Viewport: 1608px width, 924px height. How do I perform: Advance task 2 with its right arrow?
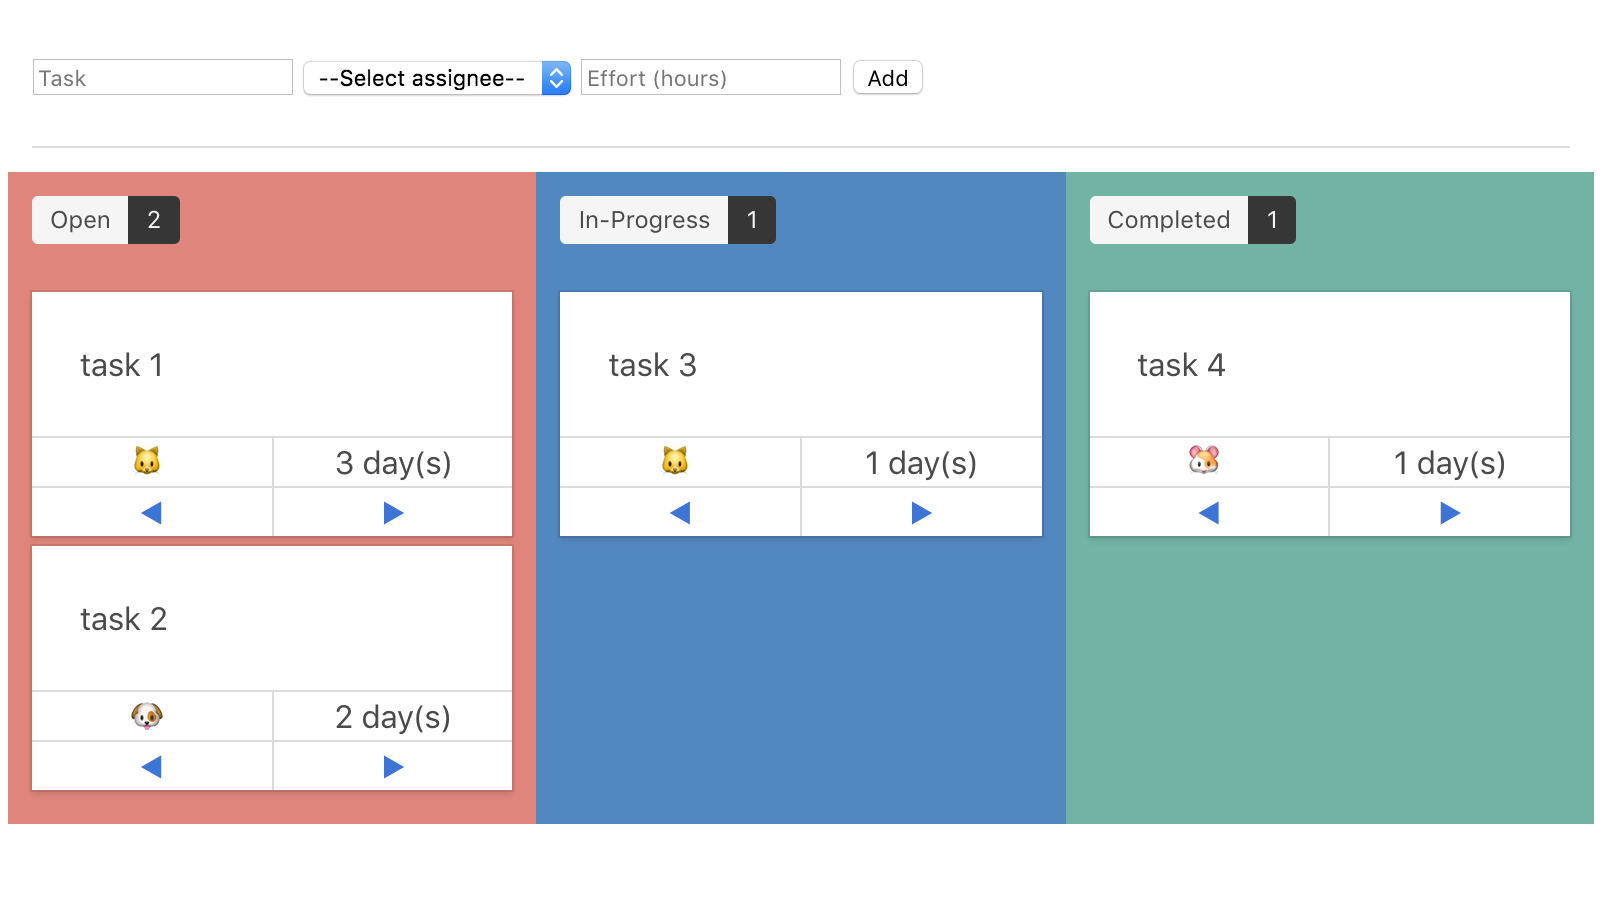tap(392, 766)
